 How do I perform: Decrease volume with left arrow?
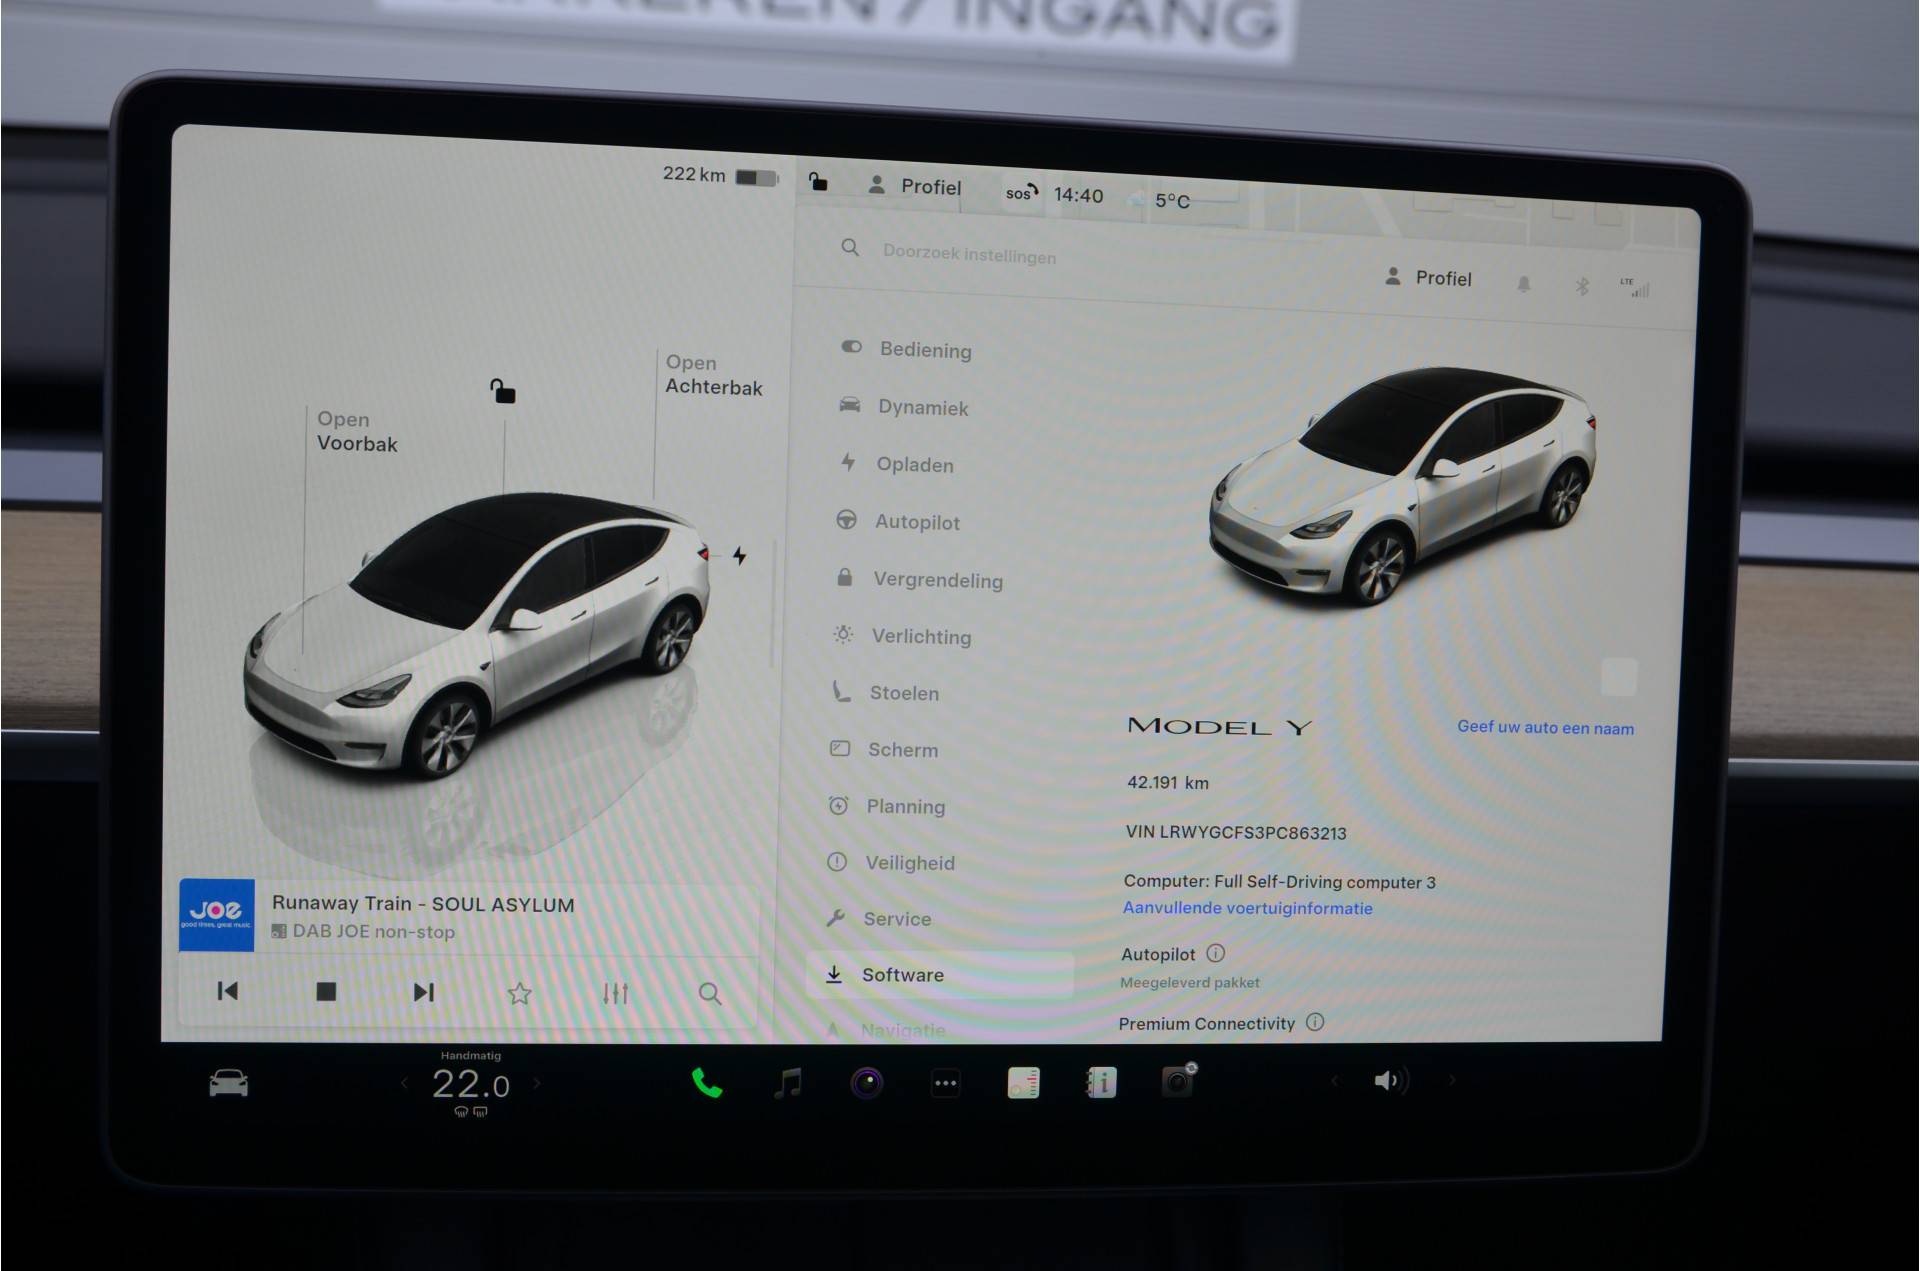(x=1334, y=1080)
